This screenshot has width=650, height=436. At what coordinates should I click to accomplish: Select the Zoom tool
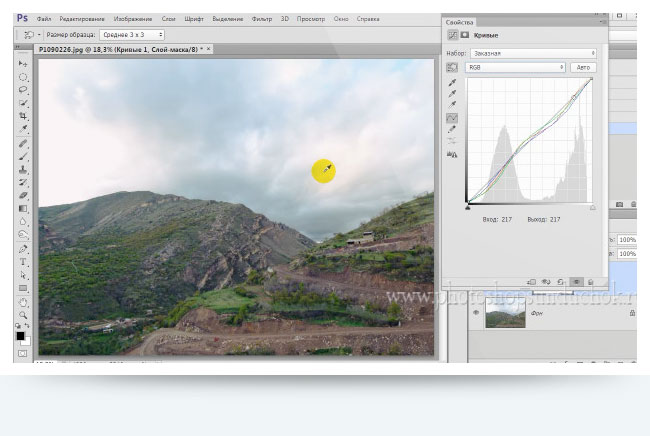[23, 315]
